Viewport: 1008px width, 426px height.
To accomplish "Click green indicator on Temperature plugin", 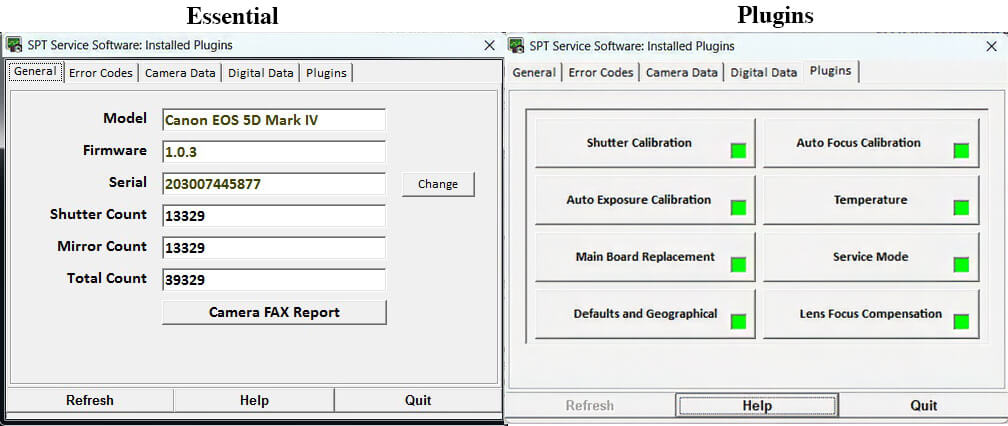I will coord(961,208).
